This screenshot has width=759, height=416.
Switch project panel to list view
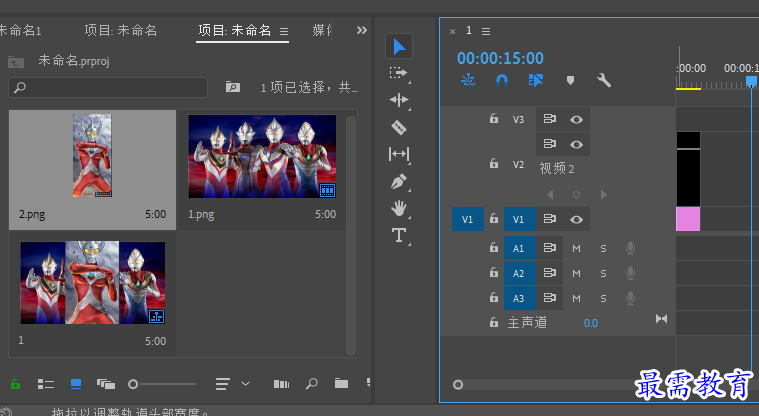[x=46, y=384]
